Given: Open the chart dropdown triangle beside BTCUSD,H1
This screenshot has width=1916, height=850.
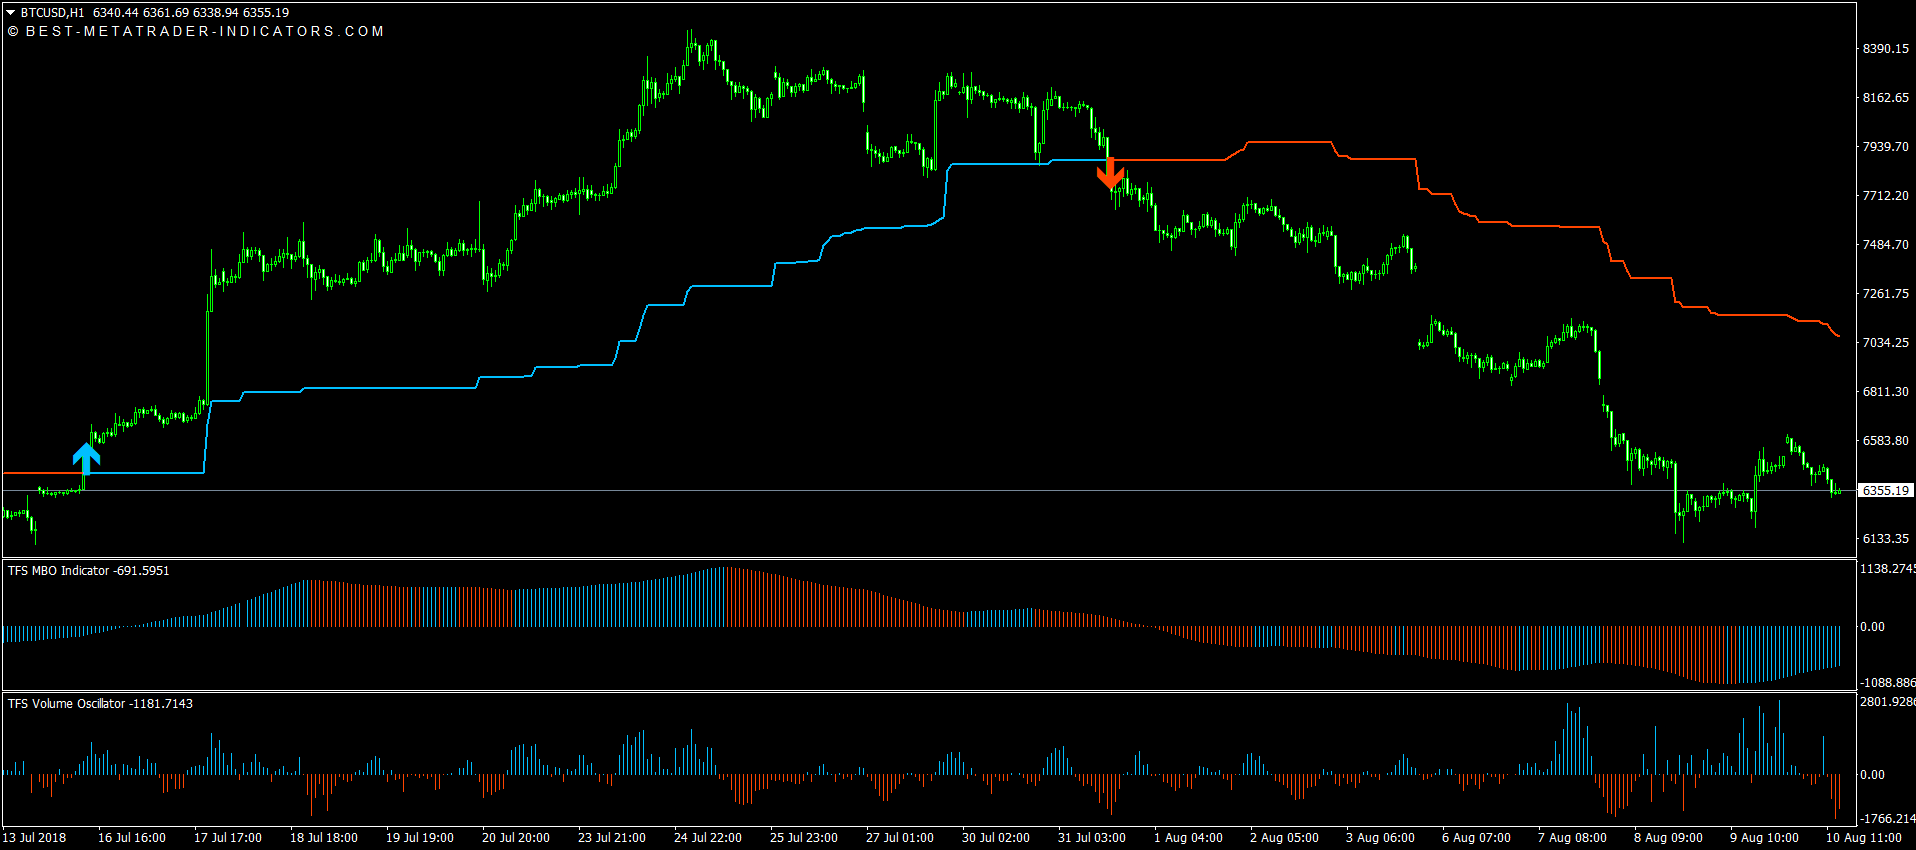Looking at the screenshot, I should (11, 13).
